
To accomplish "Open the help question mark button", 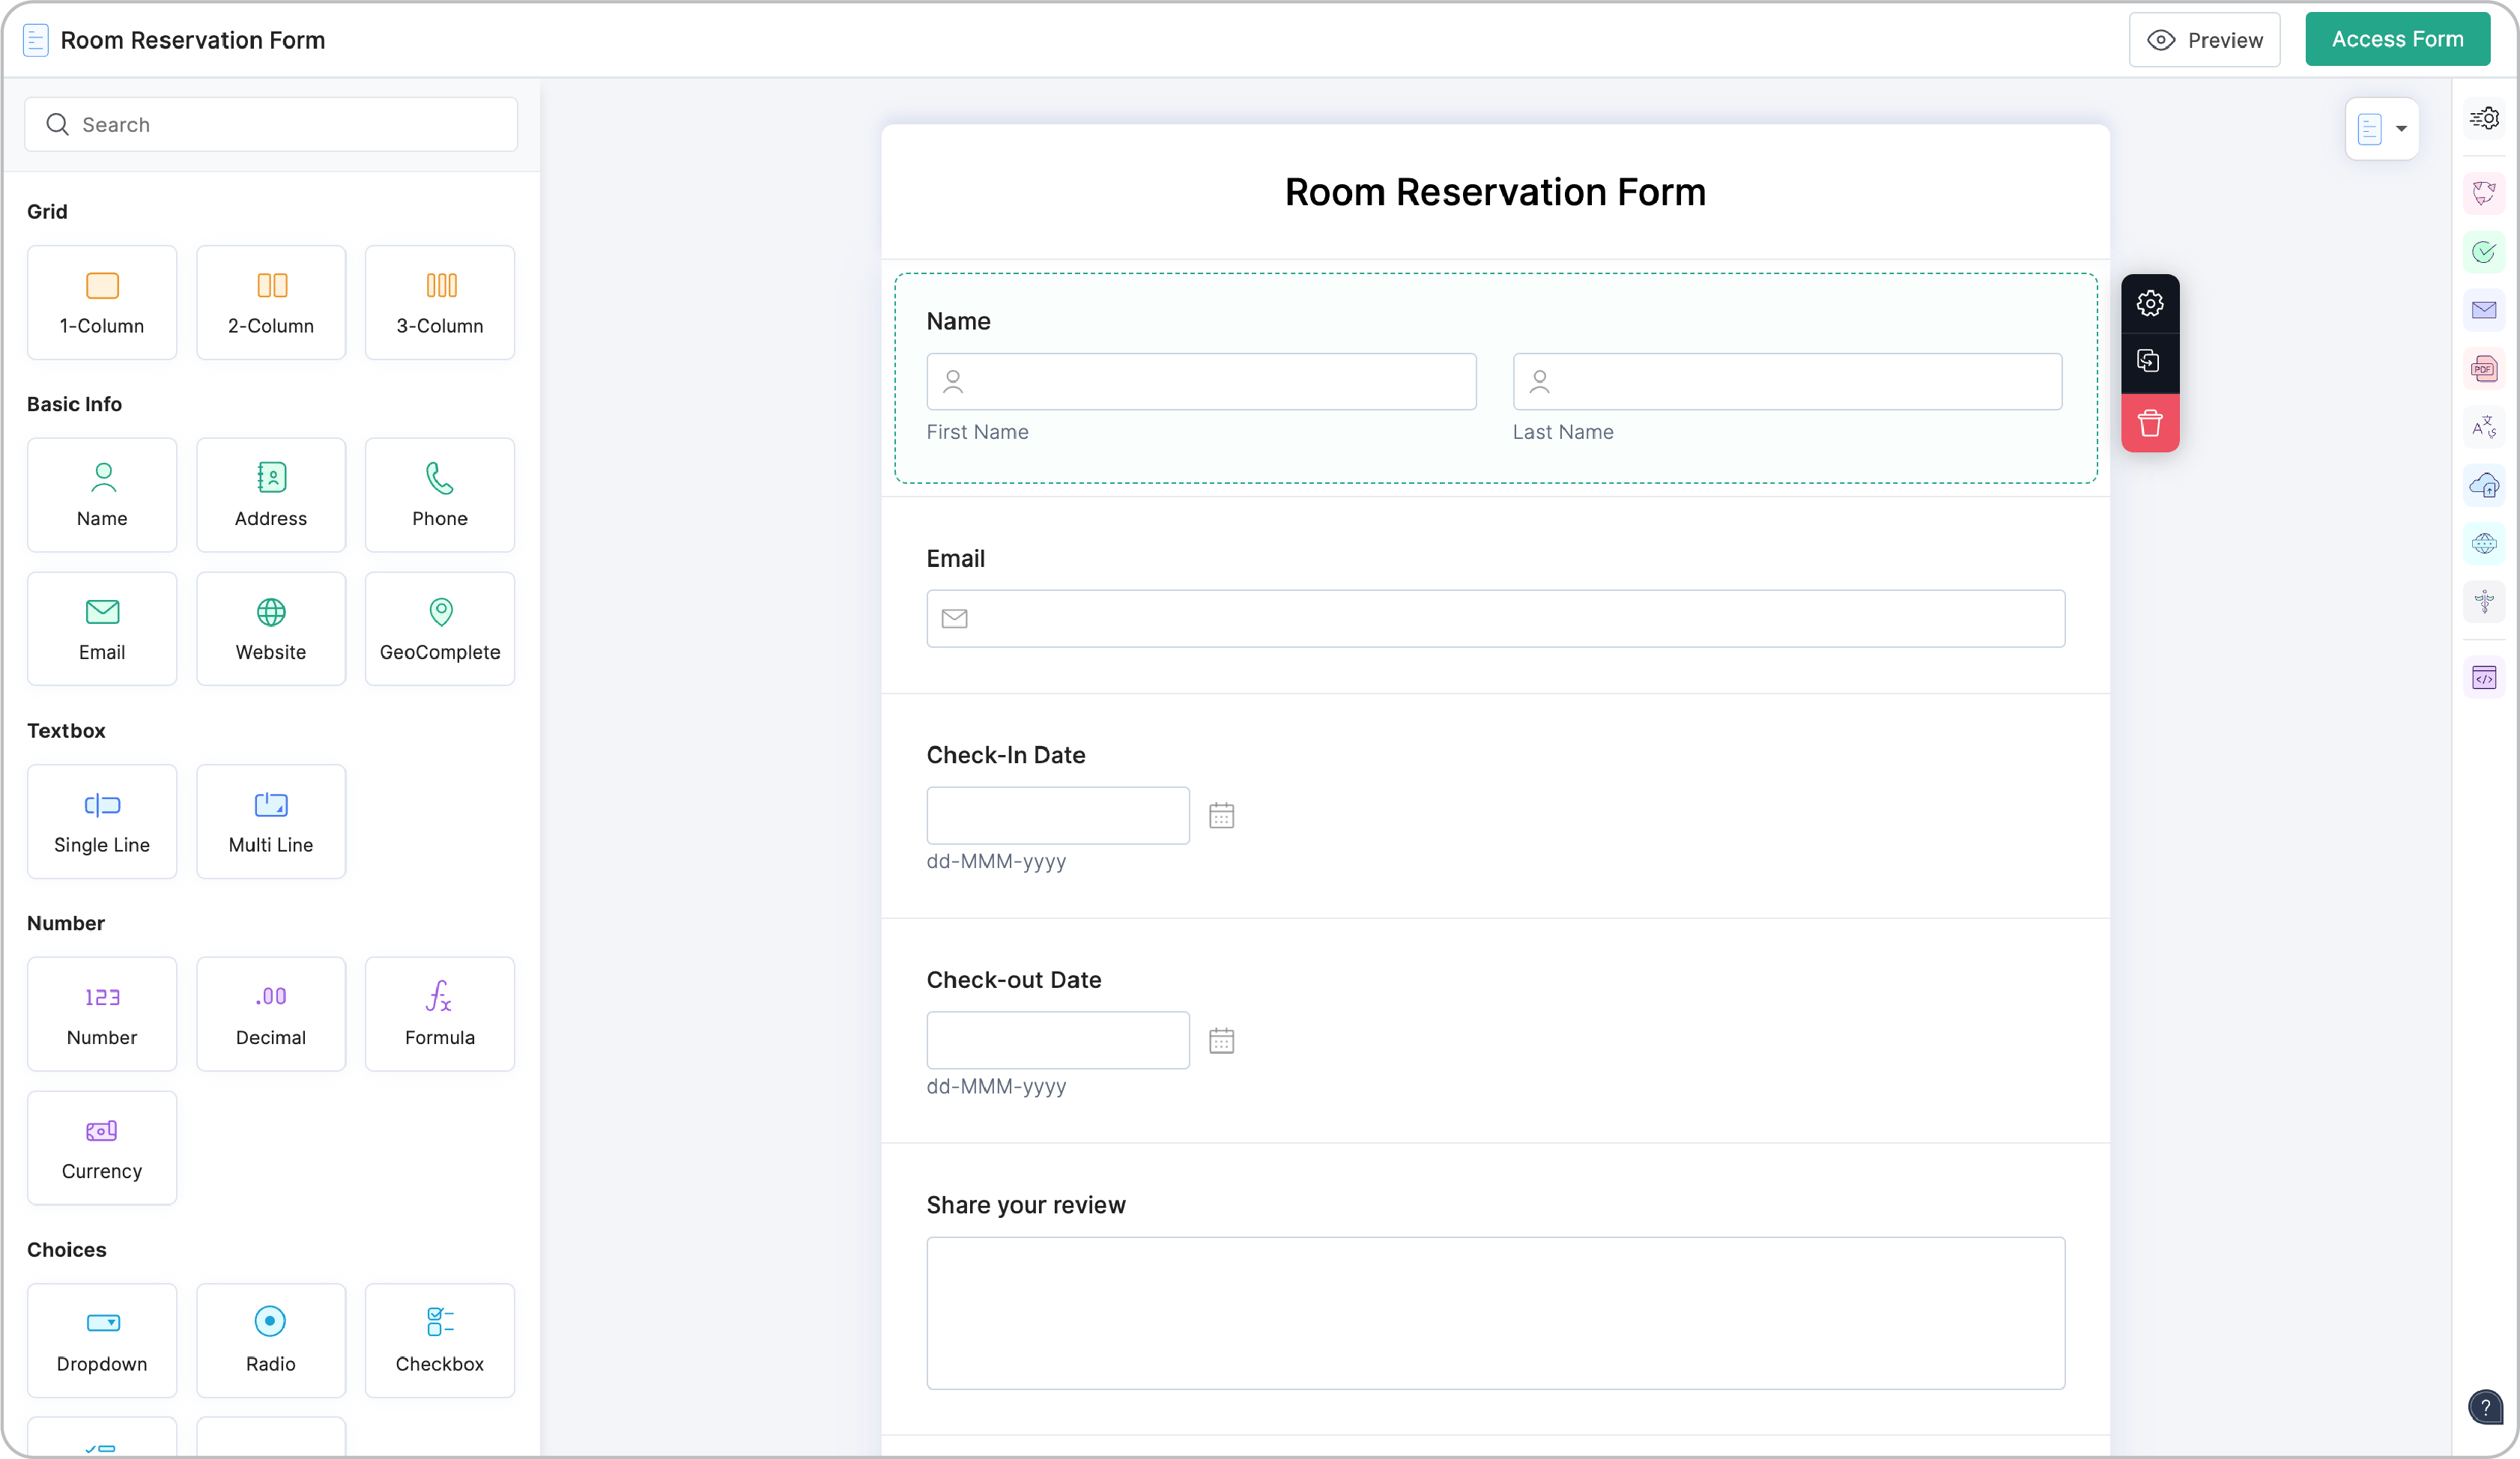I will point(2484,1406).
